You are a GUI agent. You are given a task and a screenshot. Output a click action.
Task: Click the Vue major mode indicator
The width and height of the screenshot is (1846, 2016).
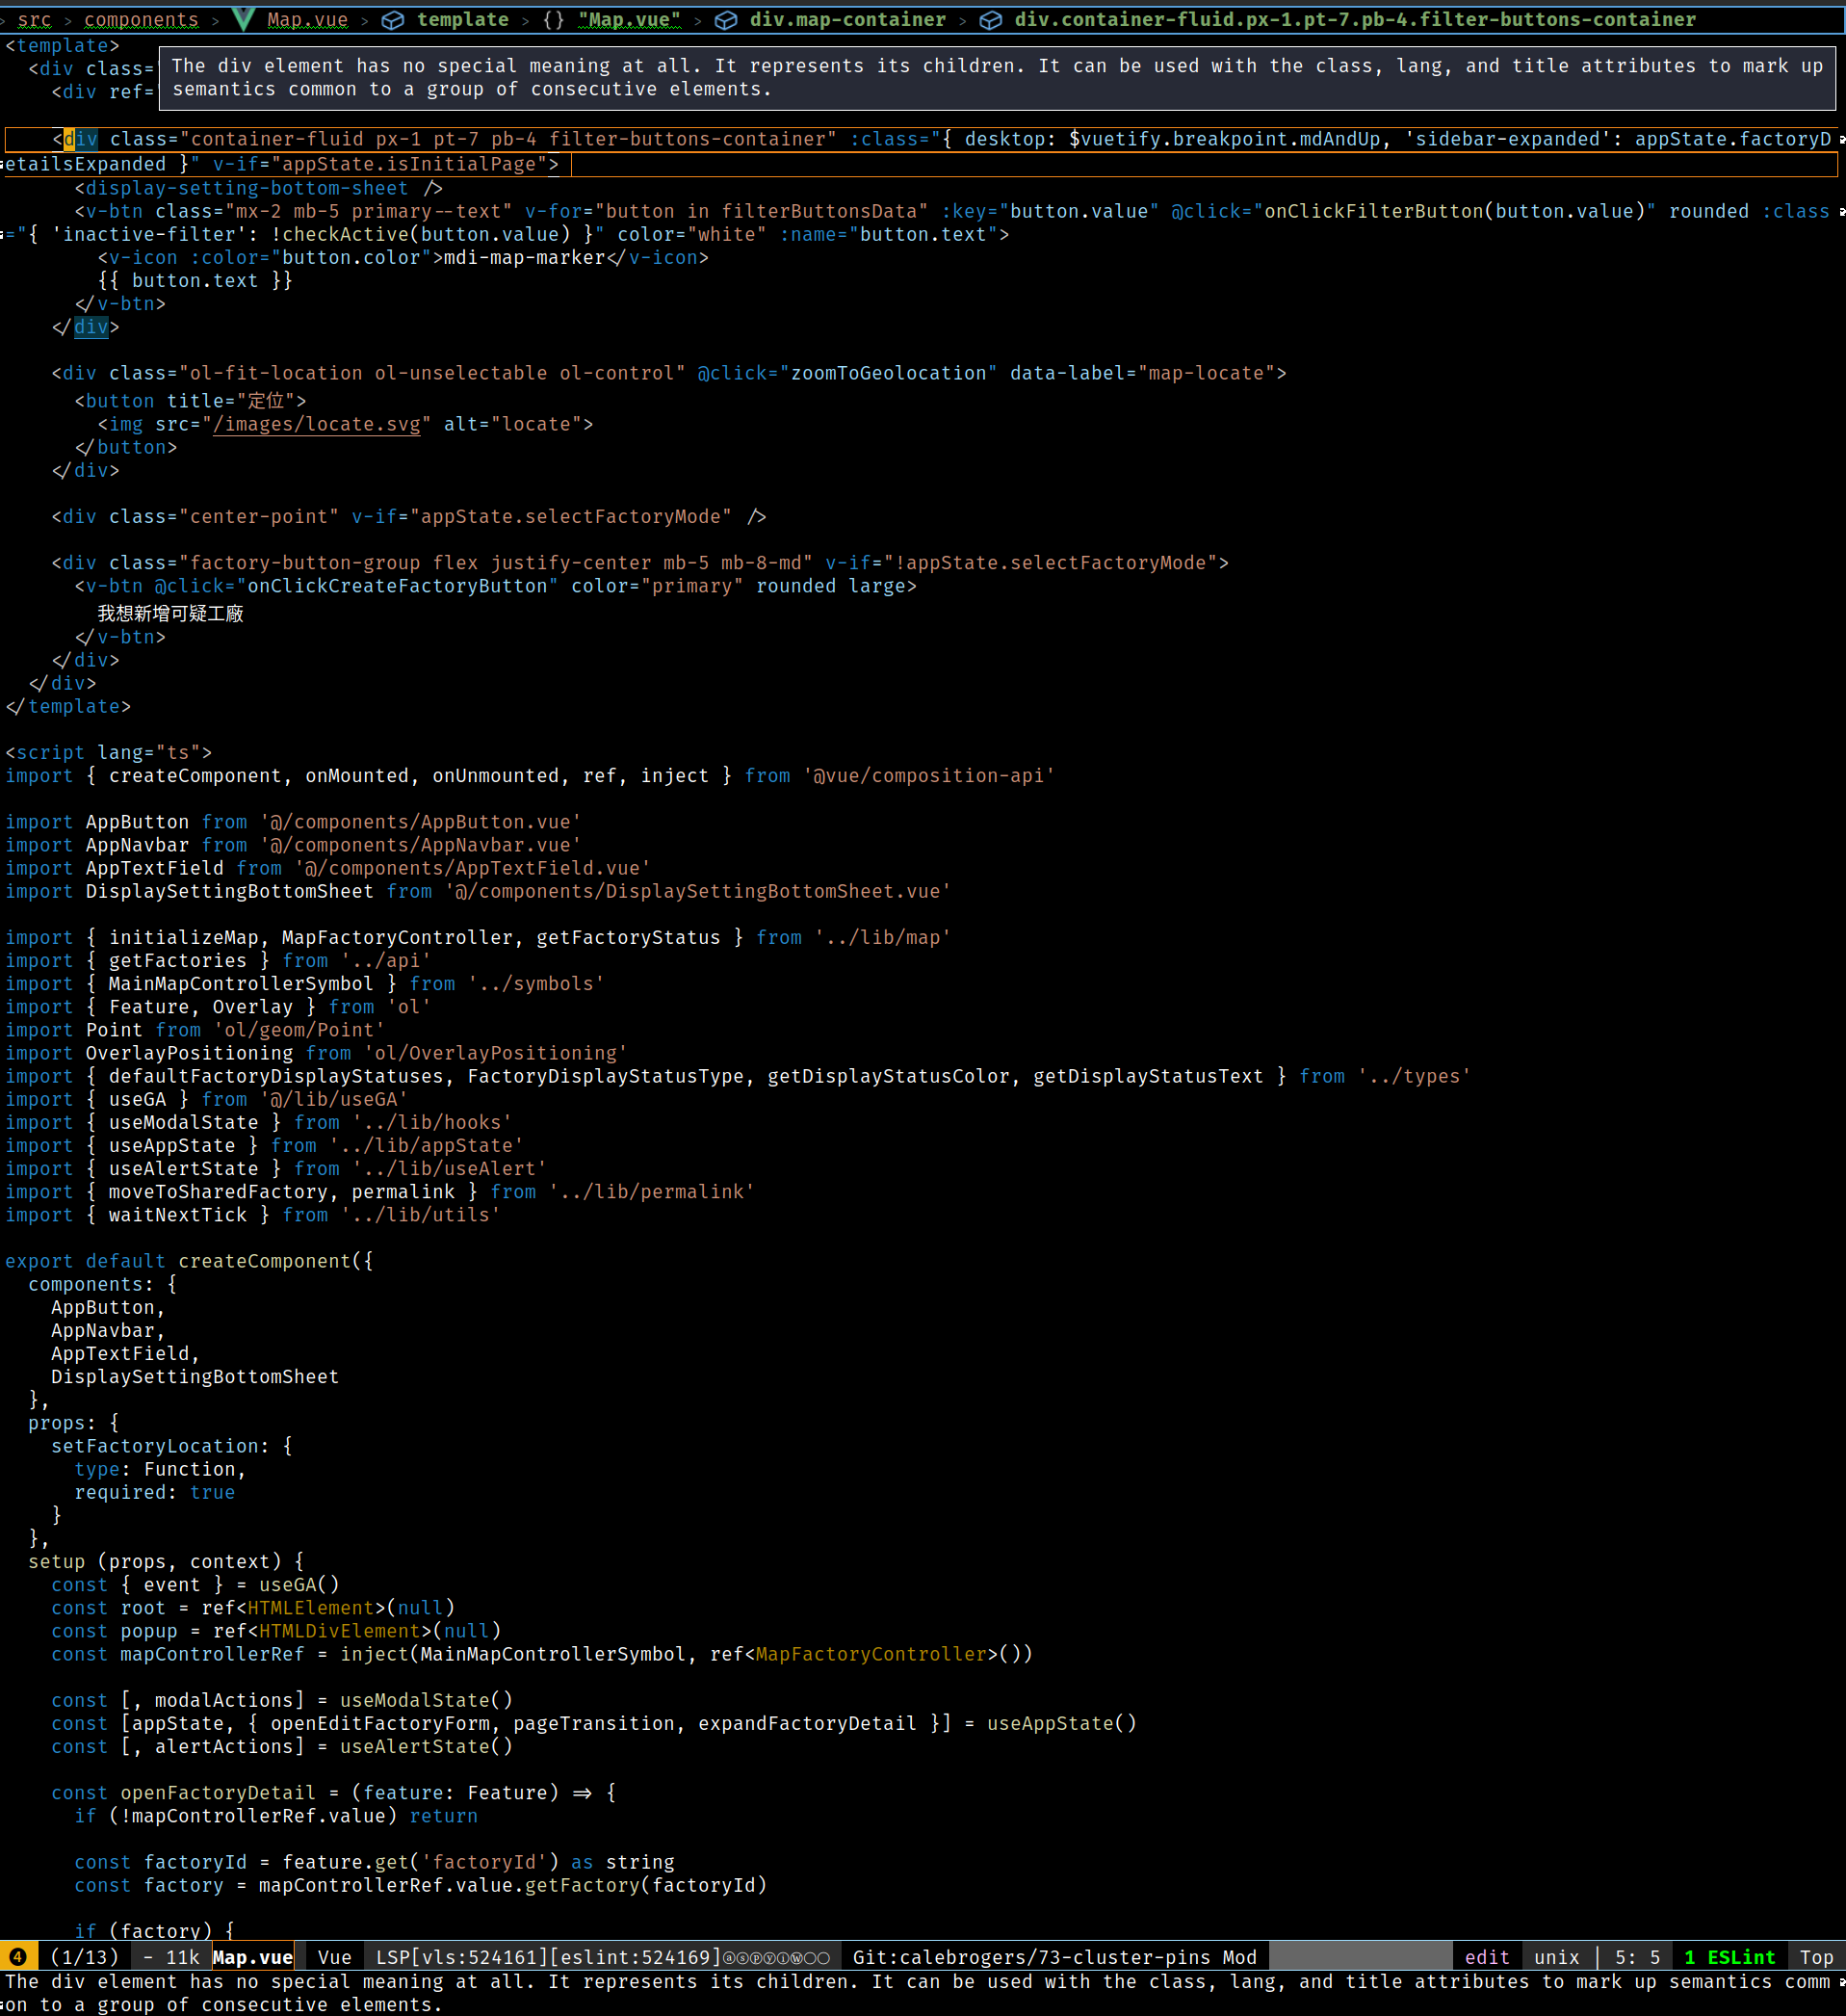pos(335,1957)
